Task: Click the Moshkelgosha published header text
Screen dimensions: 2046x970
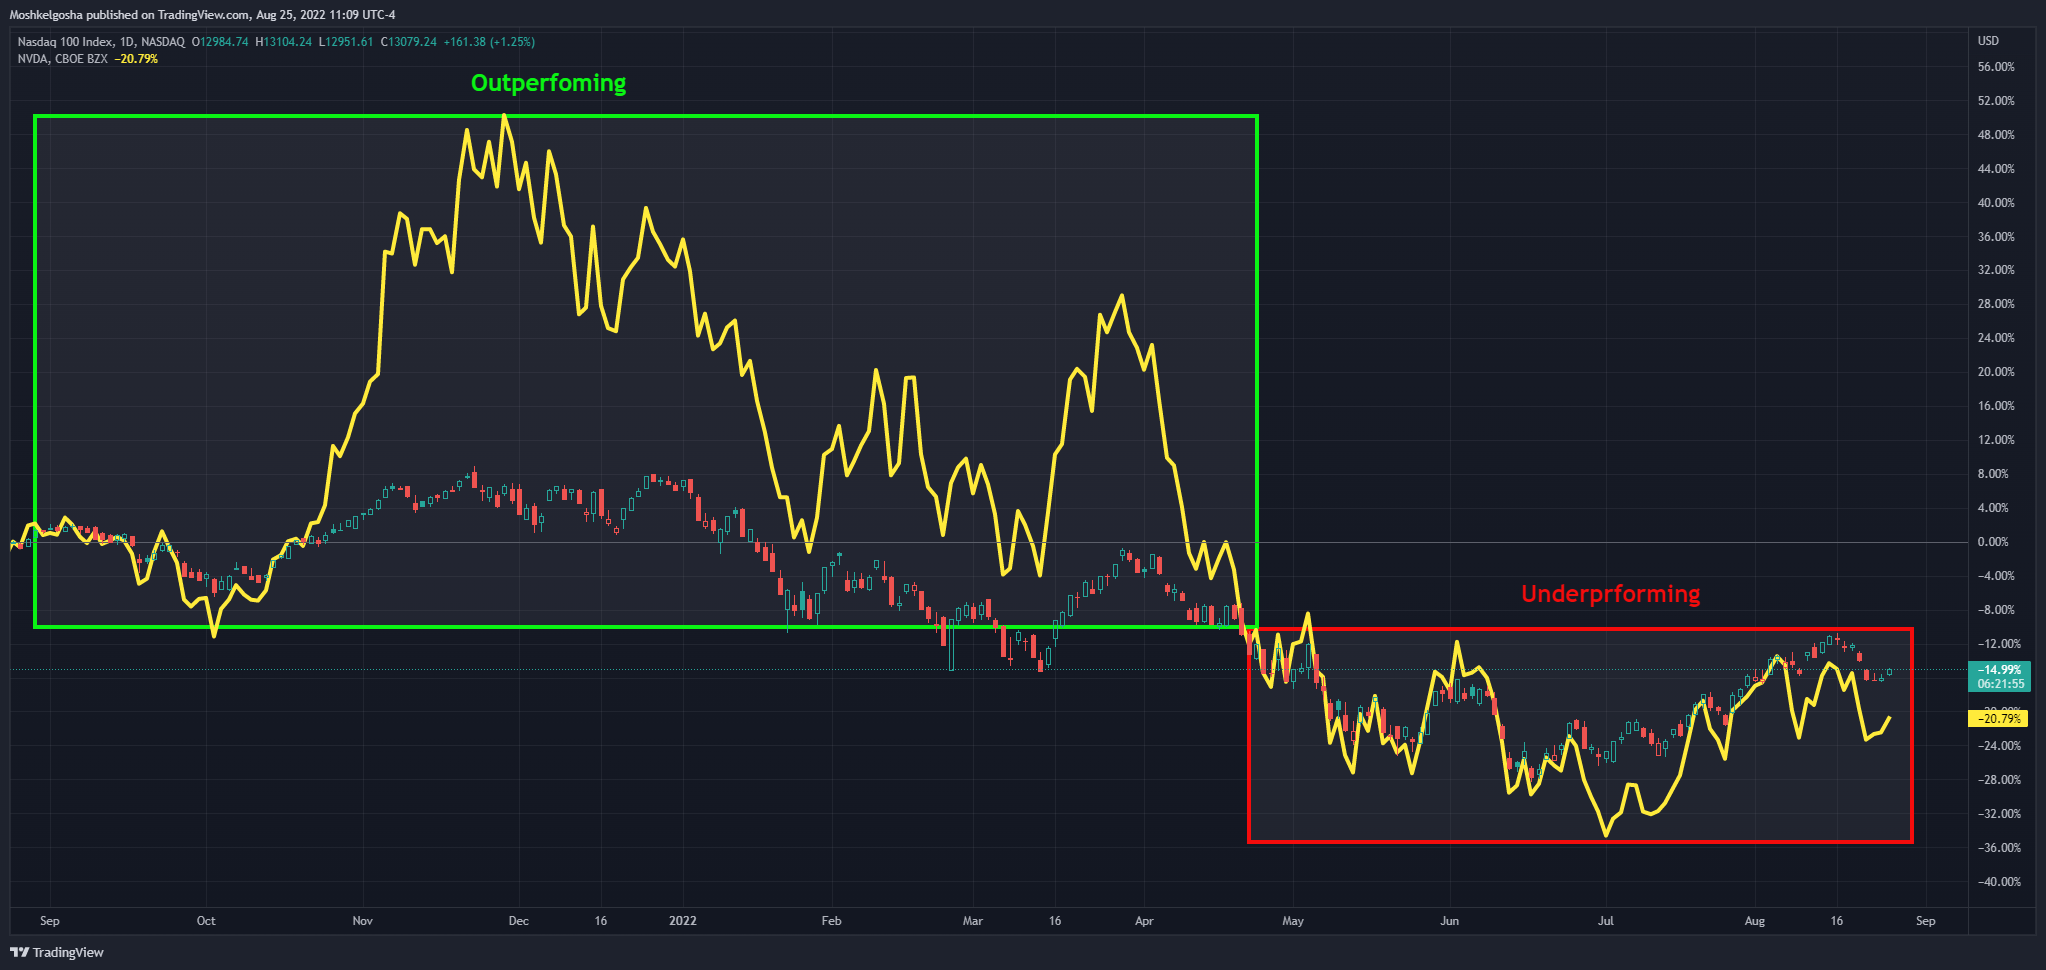Action: pos(203,15)
